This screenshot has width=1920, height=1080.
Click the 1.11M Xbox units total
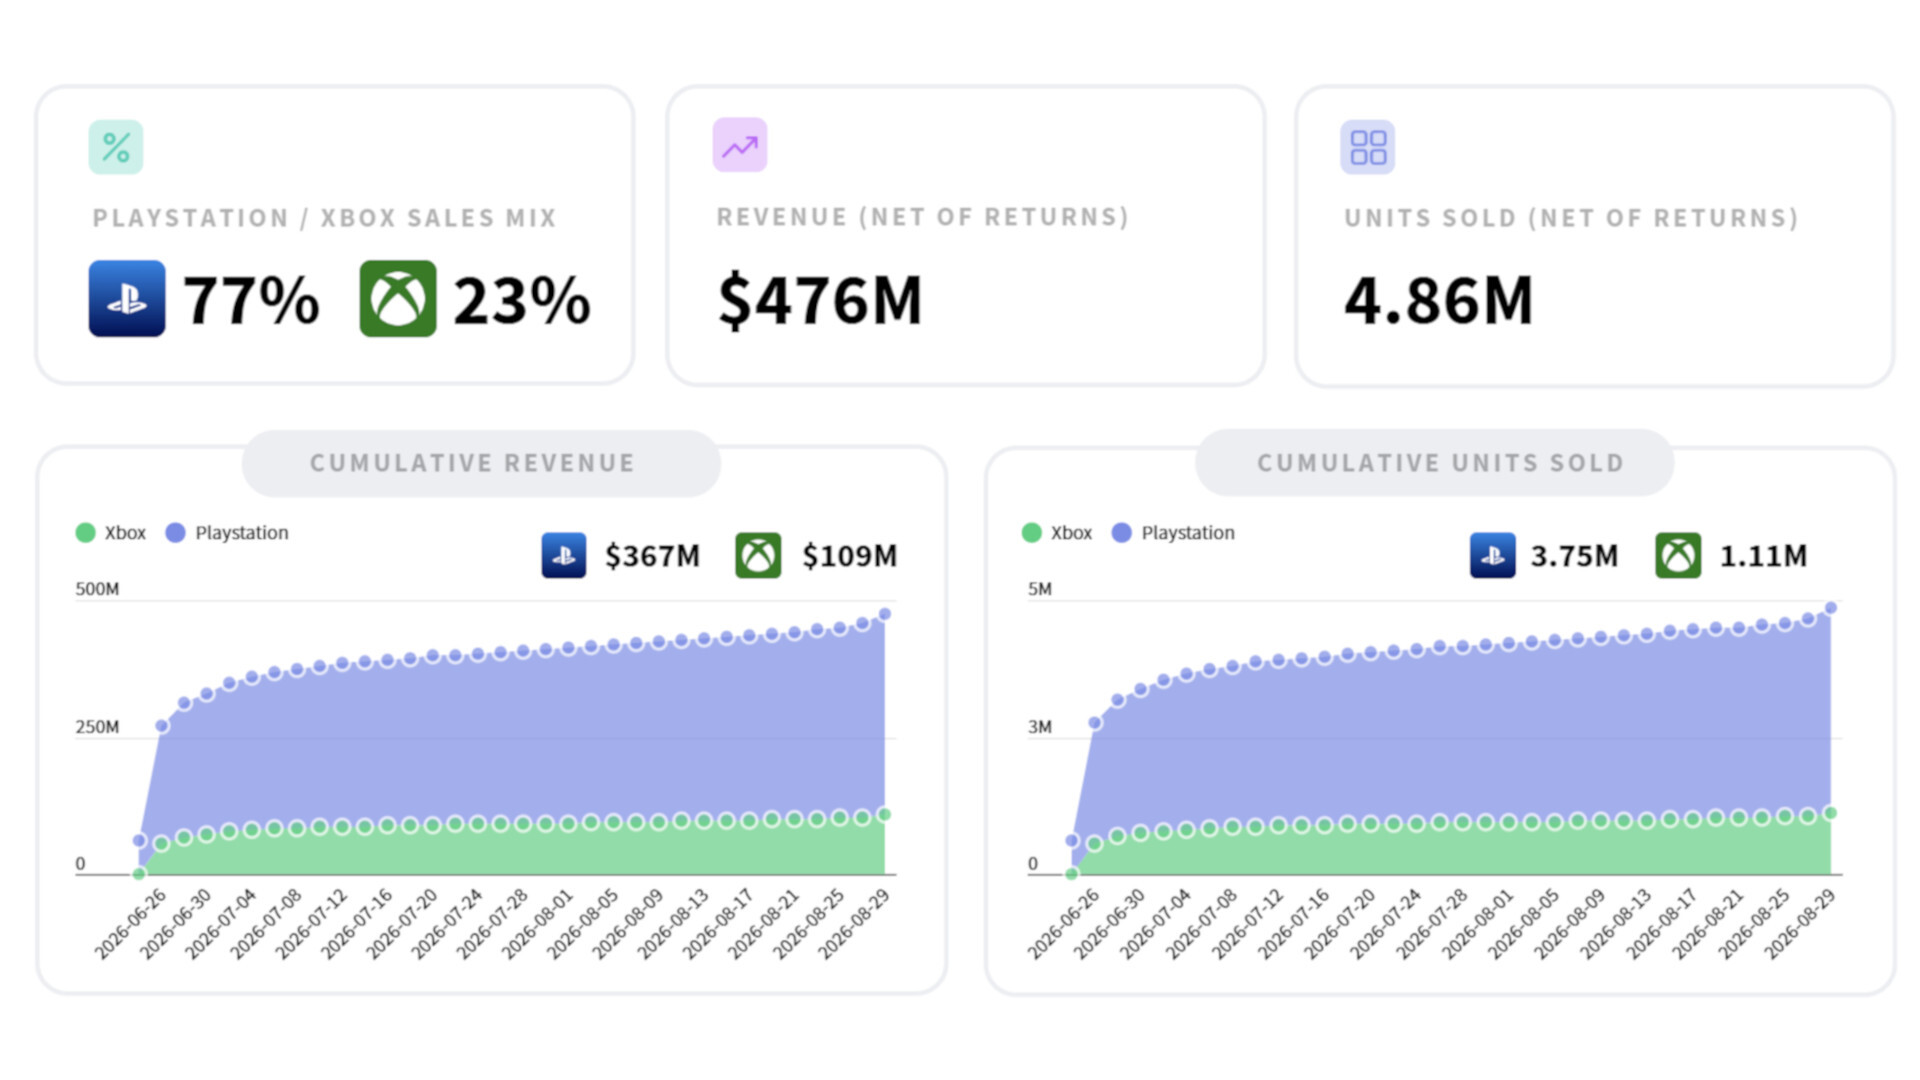pos(1763,556)
